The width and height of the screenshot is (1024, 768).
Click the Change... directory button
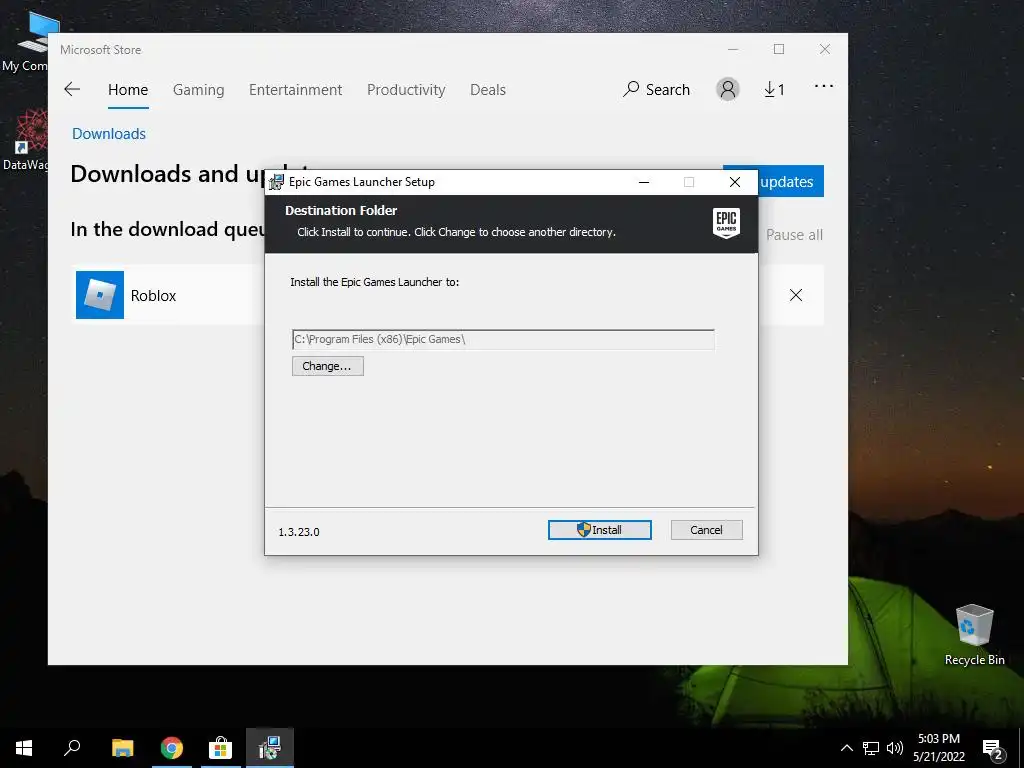[327, 366]
